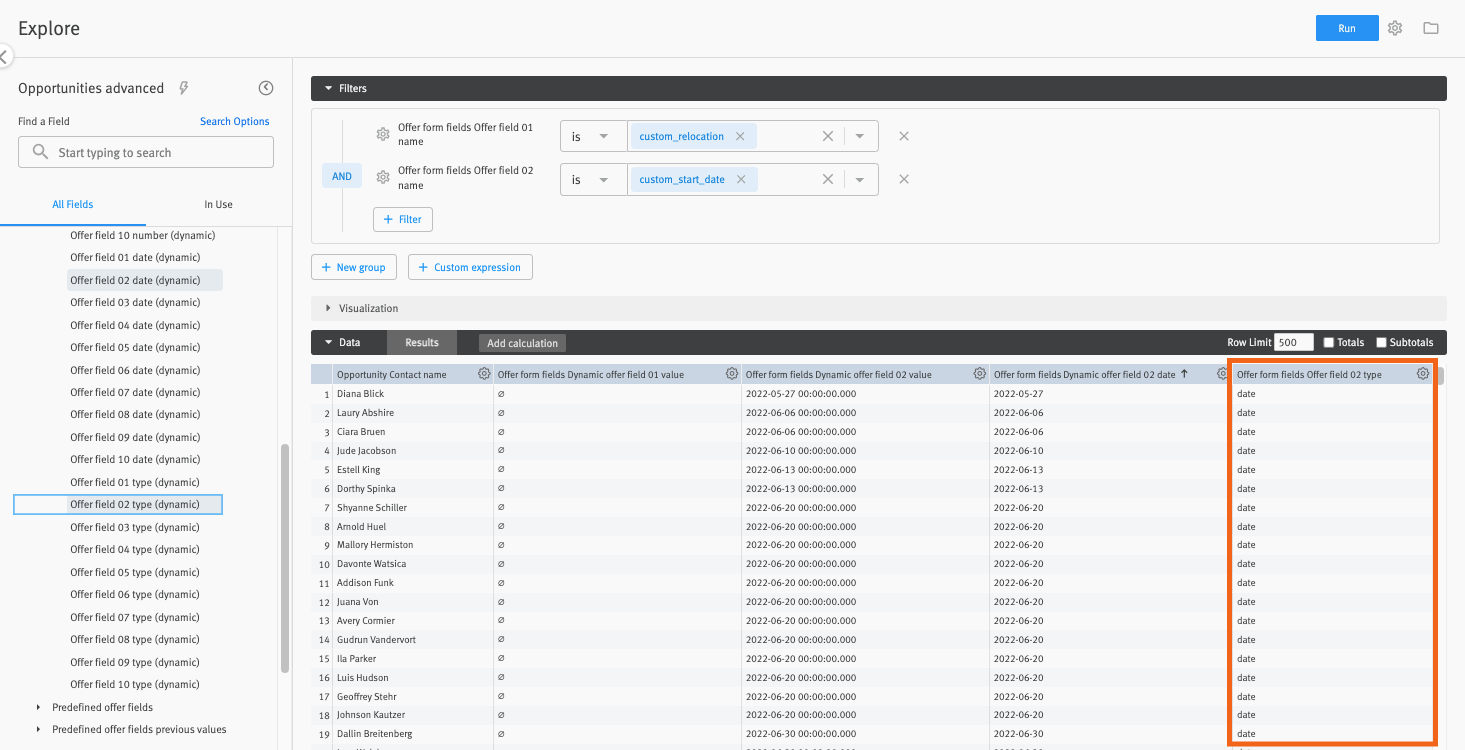
Task: Click the Row Limit input box
Action: pos(1294,342)
